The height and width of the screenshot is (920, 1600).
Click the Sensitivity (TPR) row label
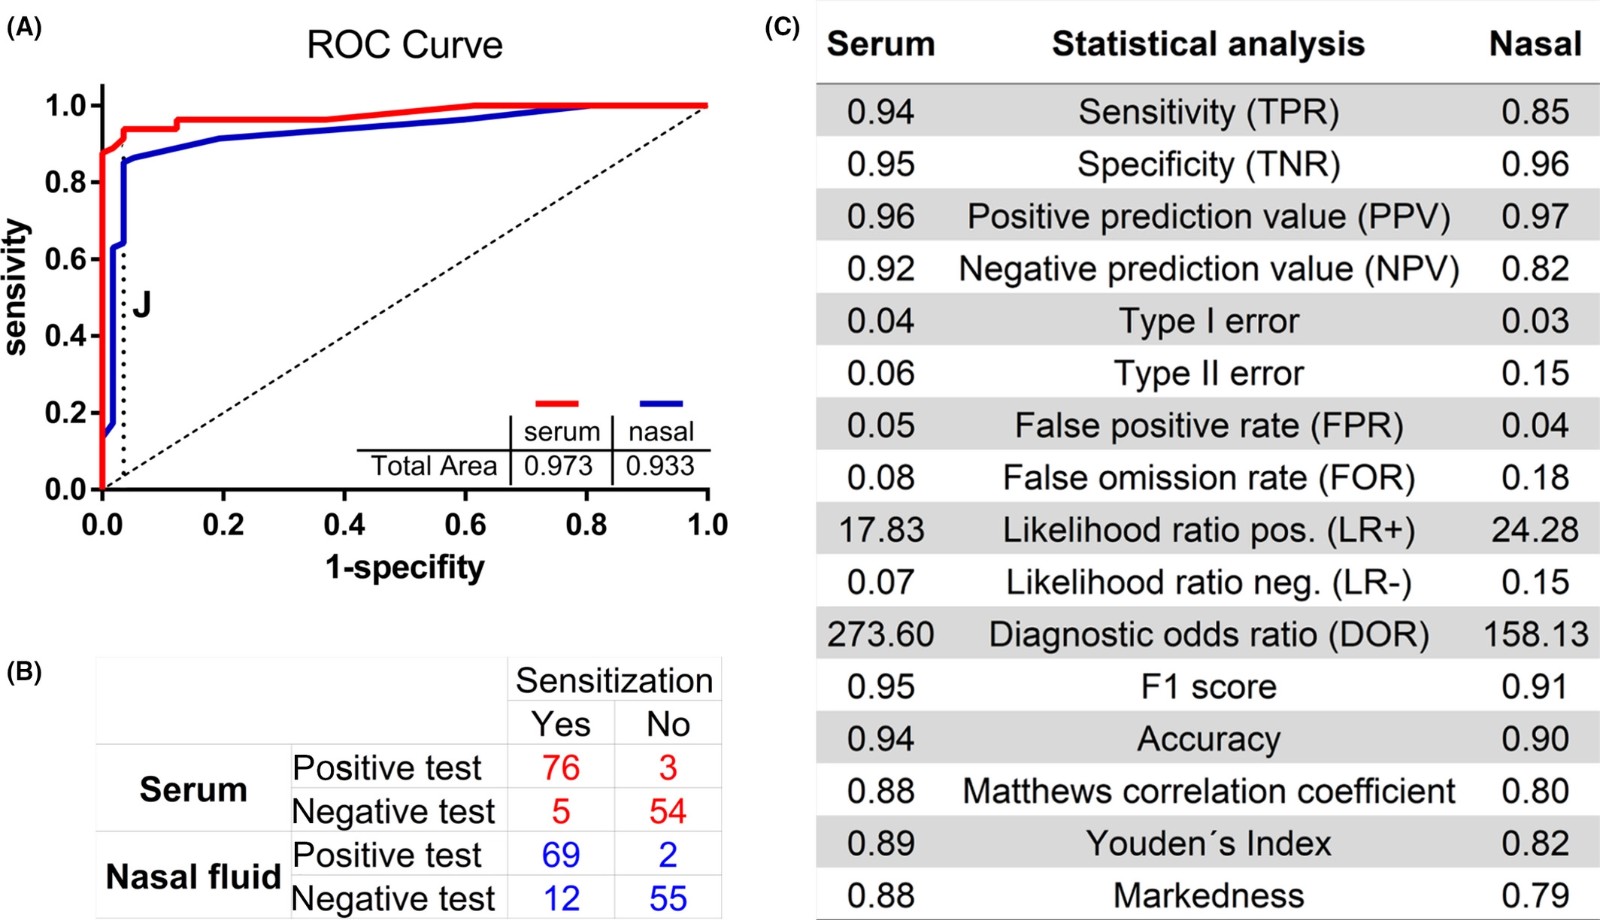pos(1208,112)
